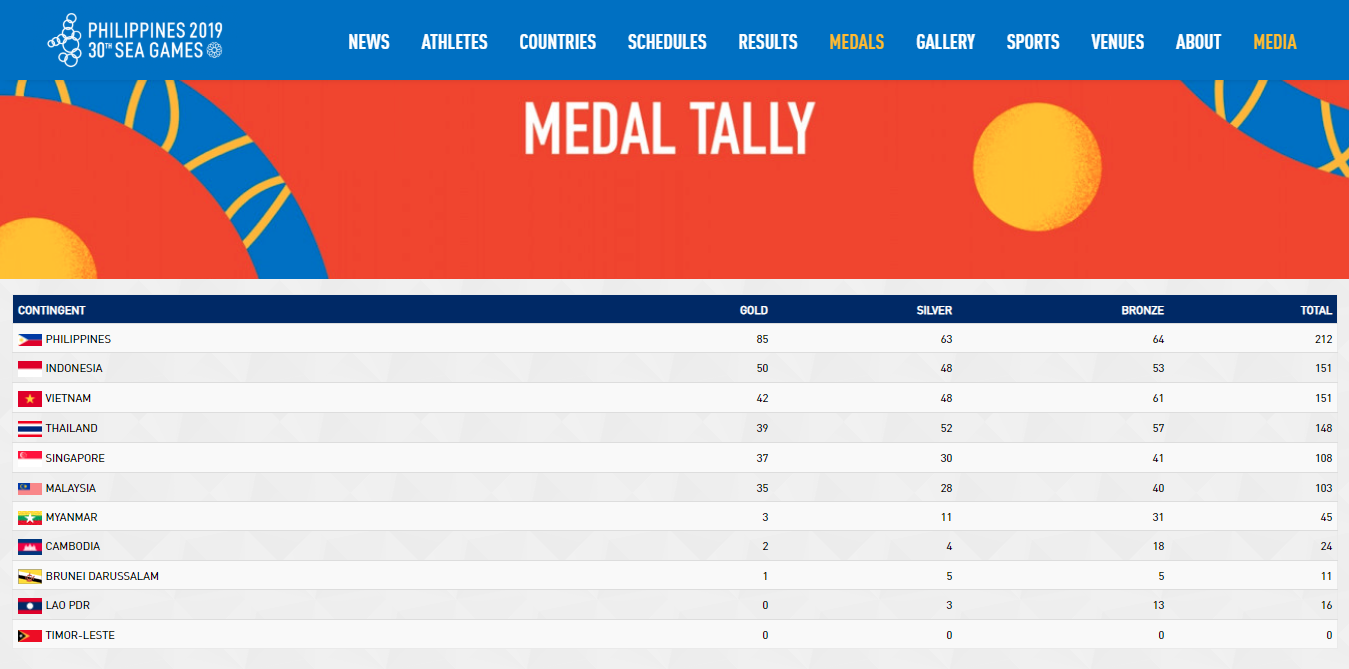The width and height of the screenshot is (1349, 669).
Task: Click the Total column header
Action: tap(1316, 310)
